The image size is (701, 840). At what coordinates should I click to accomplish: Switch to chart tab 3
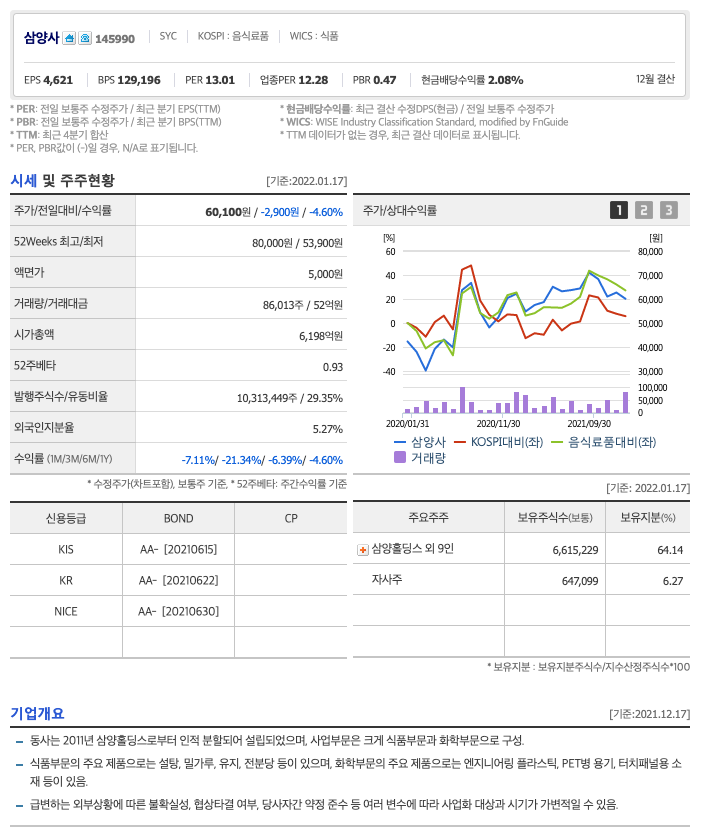pos(668,210)
